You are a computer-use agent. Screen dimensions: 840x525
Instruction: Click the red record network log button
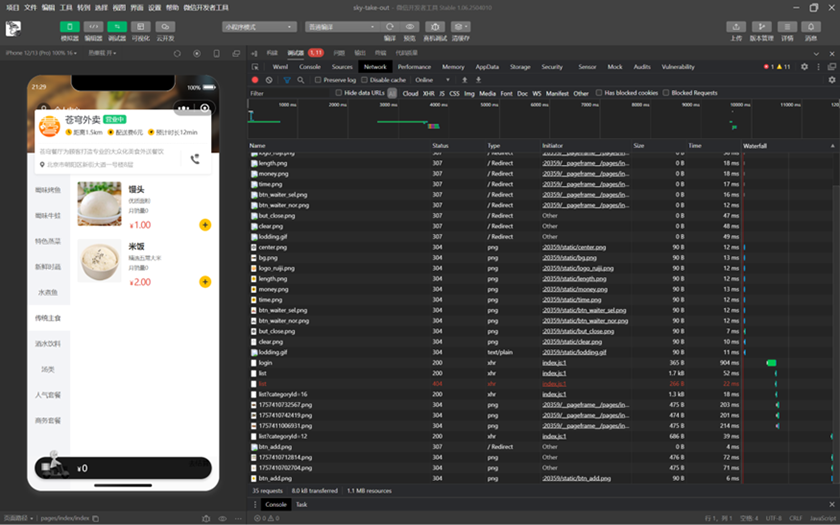click(x=255, y=80)
